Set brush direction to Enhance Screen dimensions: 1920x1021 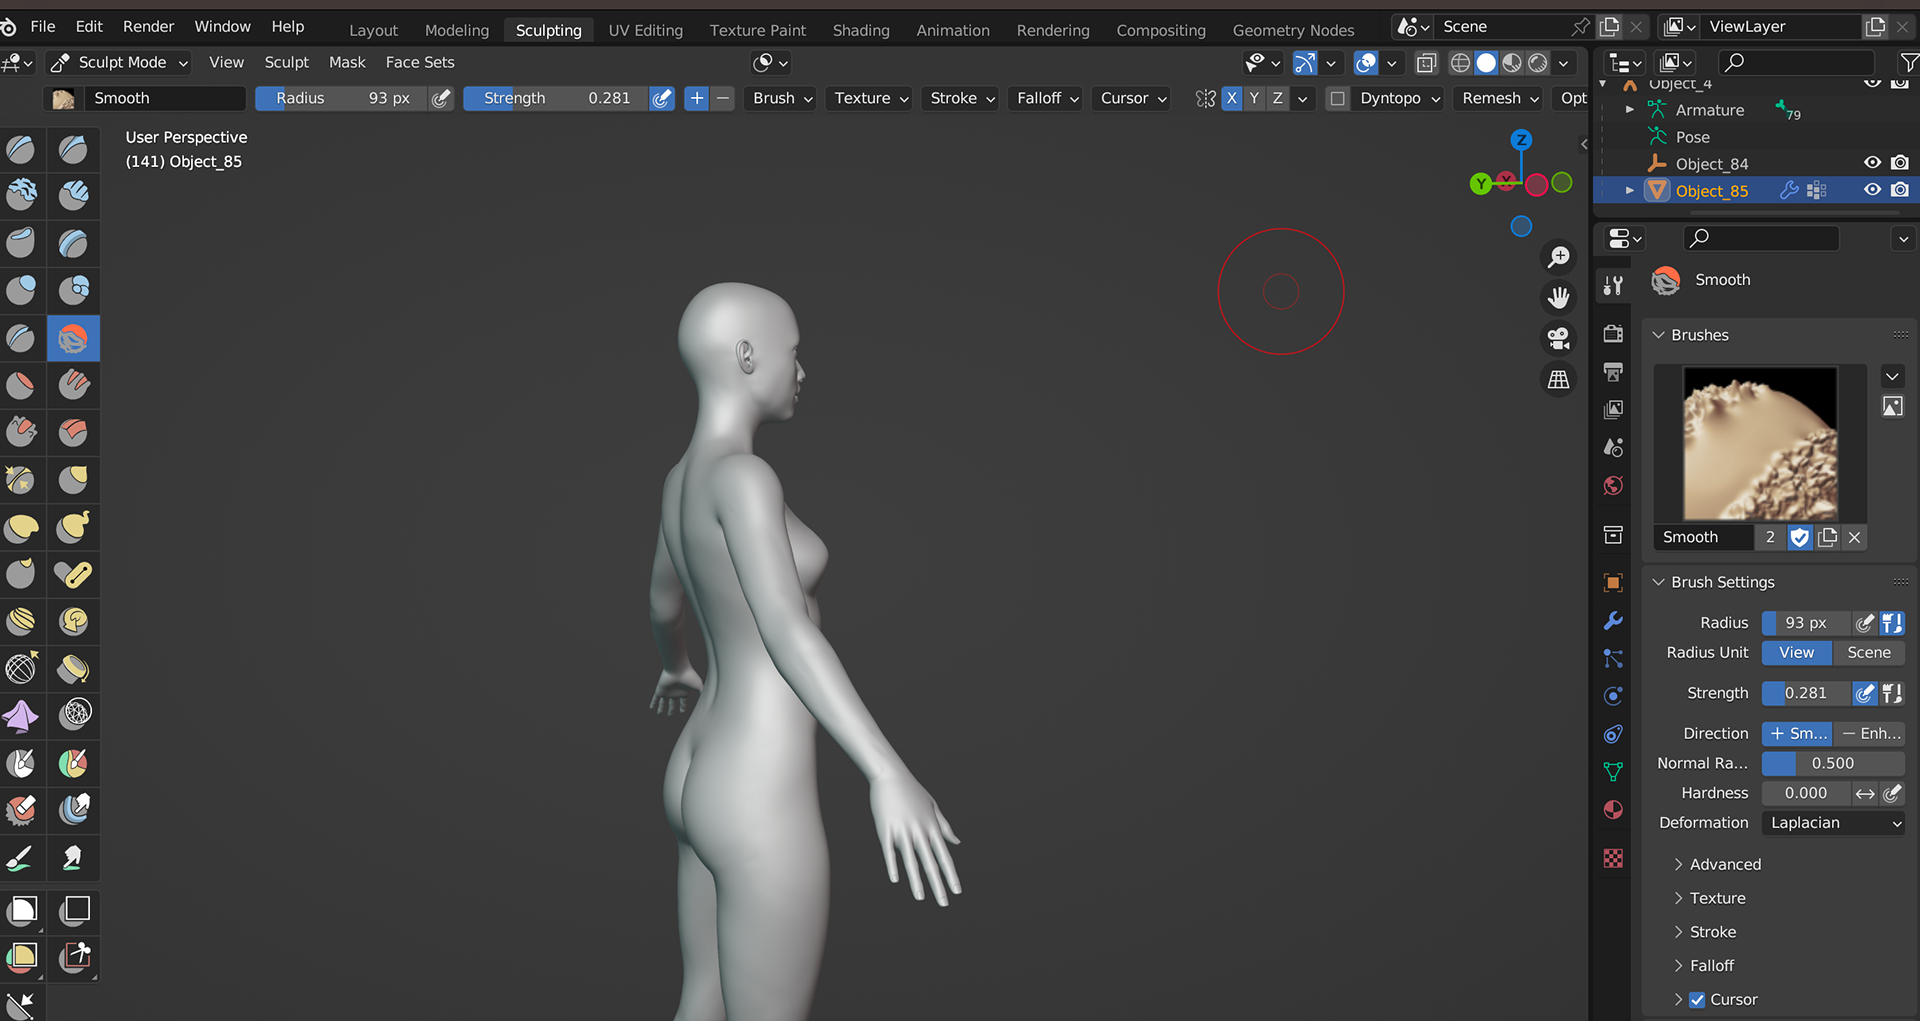click(1869, 733)
